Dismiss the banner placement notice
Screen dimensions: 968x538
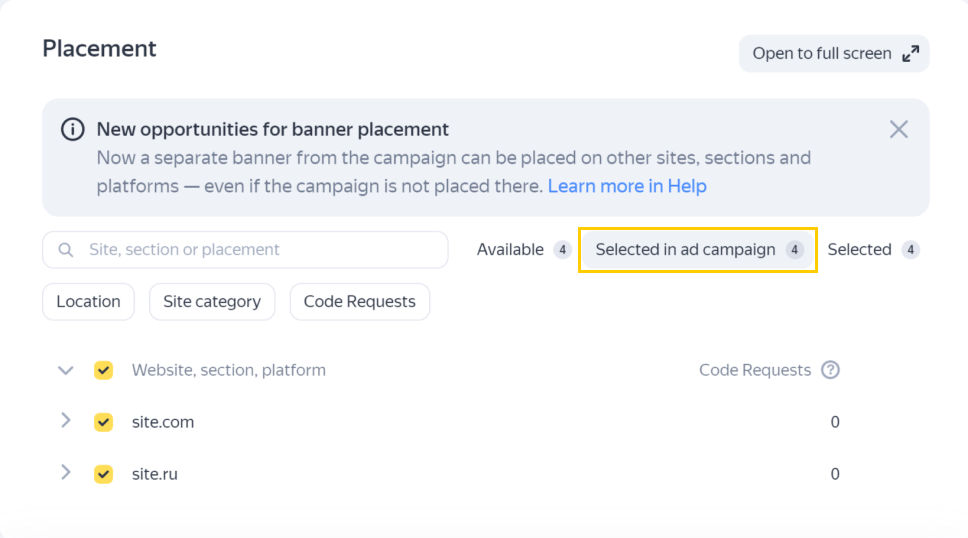(899, 129)
